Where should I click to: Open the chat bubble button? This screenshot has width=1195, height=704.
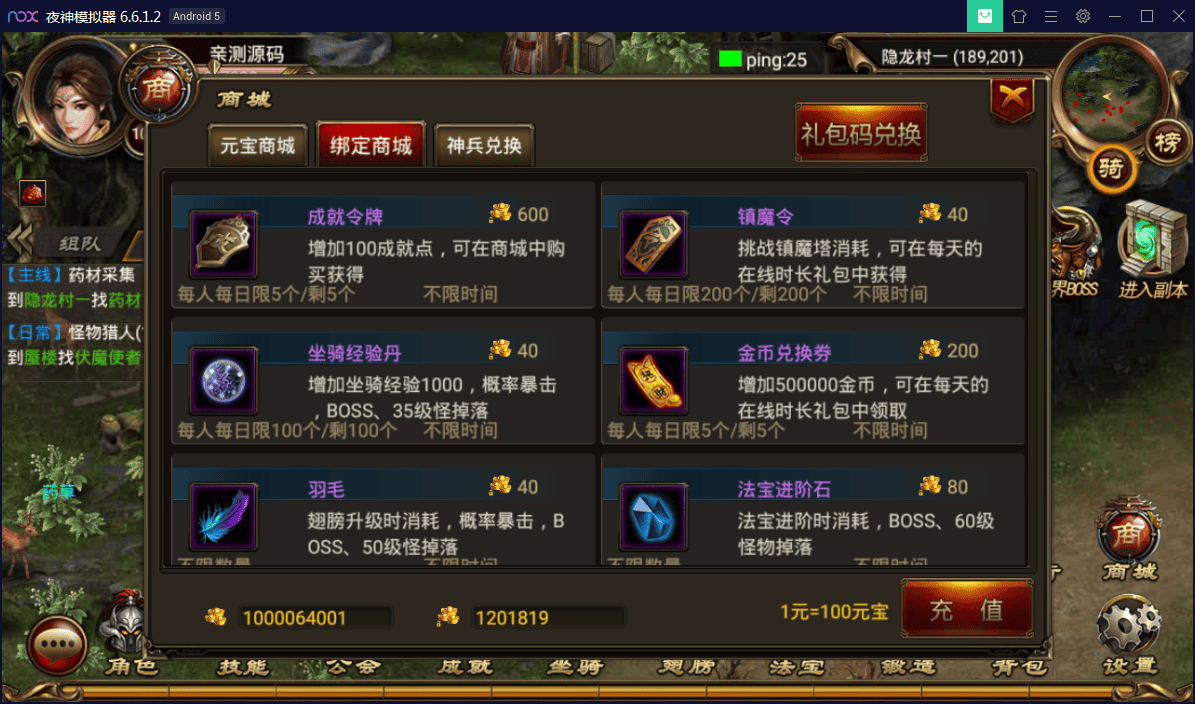57,645
